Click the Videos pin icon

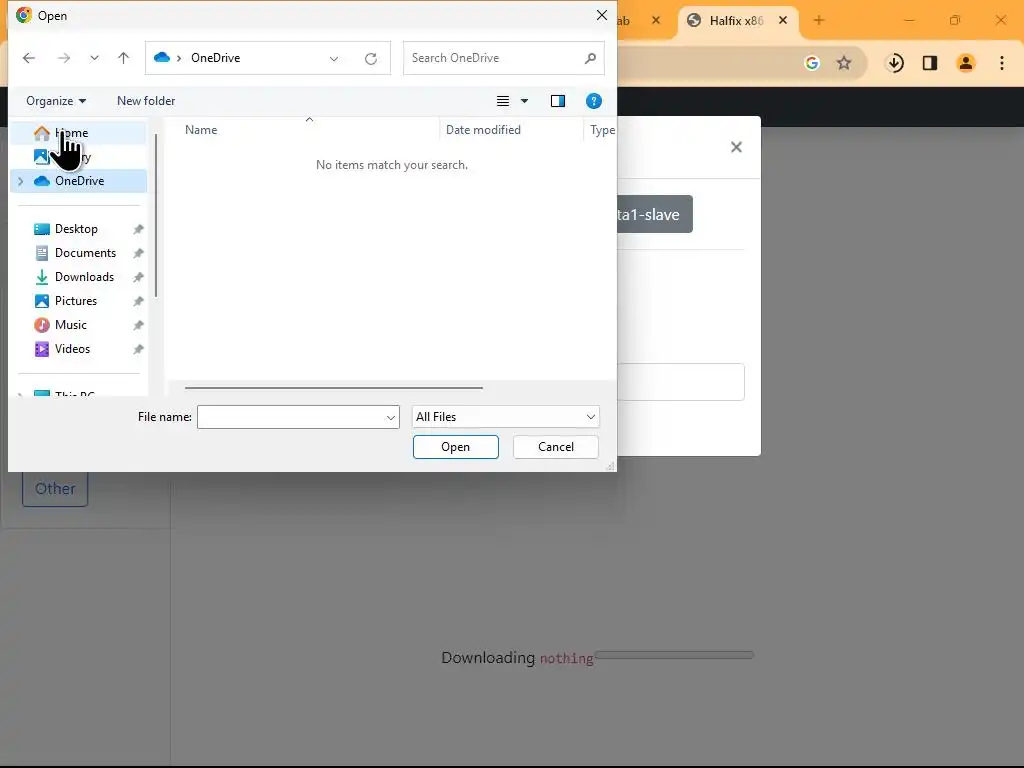[138, 349]
